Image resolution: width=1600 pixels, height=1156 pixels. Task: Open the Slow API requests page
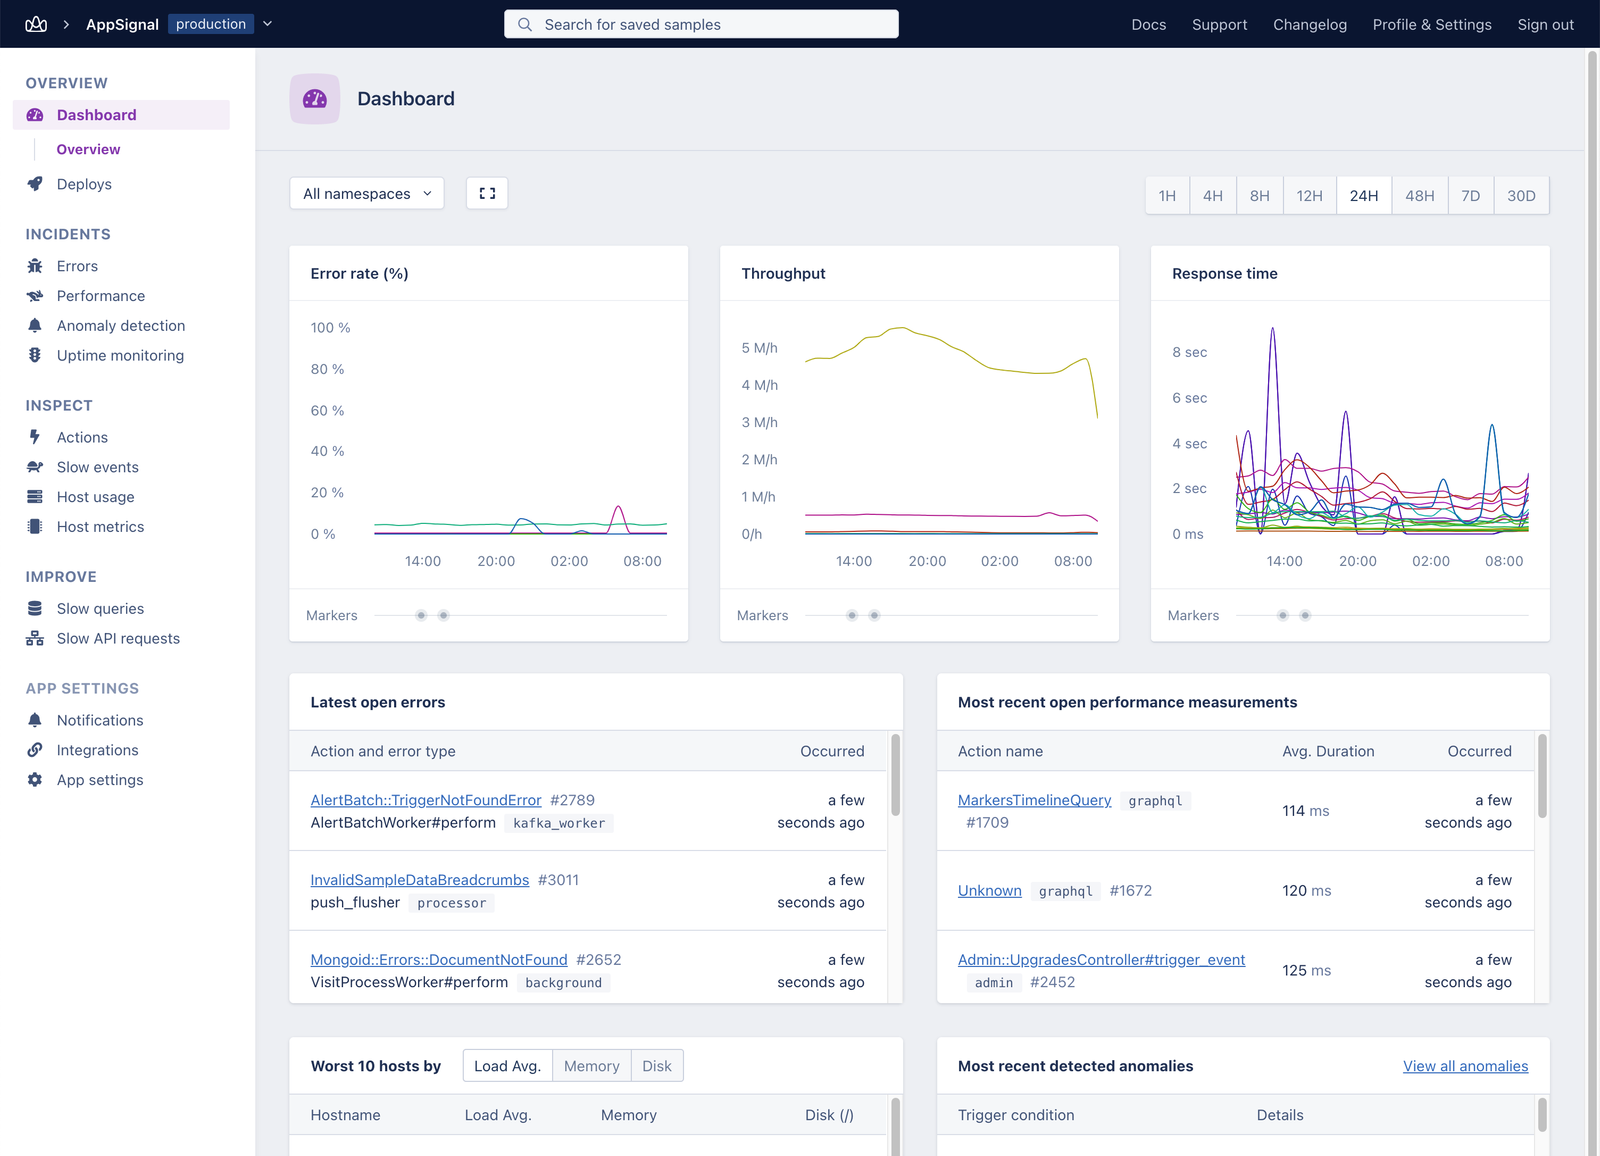pyautogui.click(x=118, y=638)
